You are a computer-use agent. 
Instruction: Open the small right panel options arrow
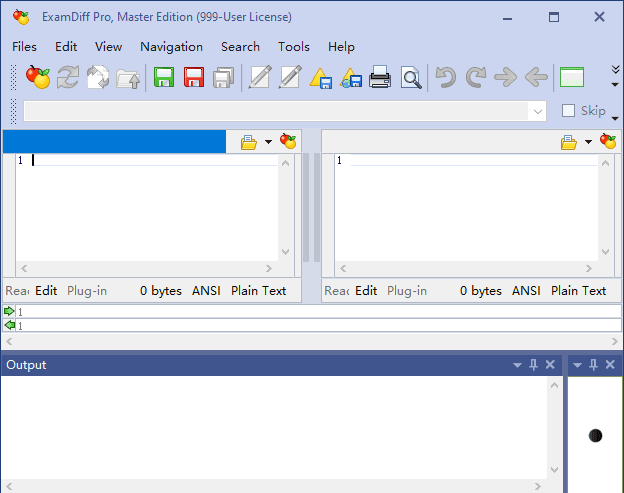pos(577,365)
